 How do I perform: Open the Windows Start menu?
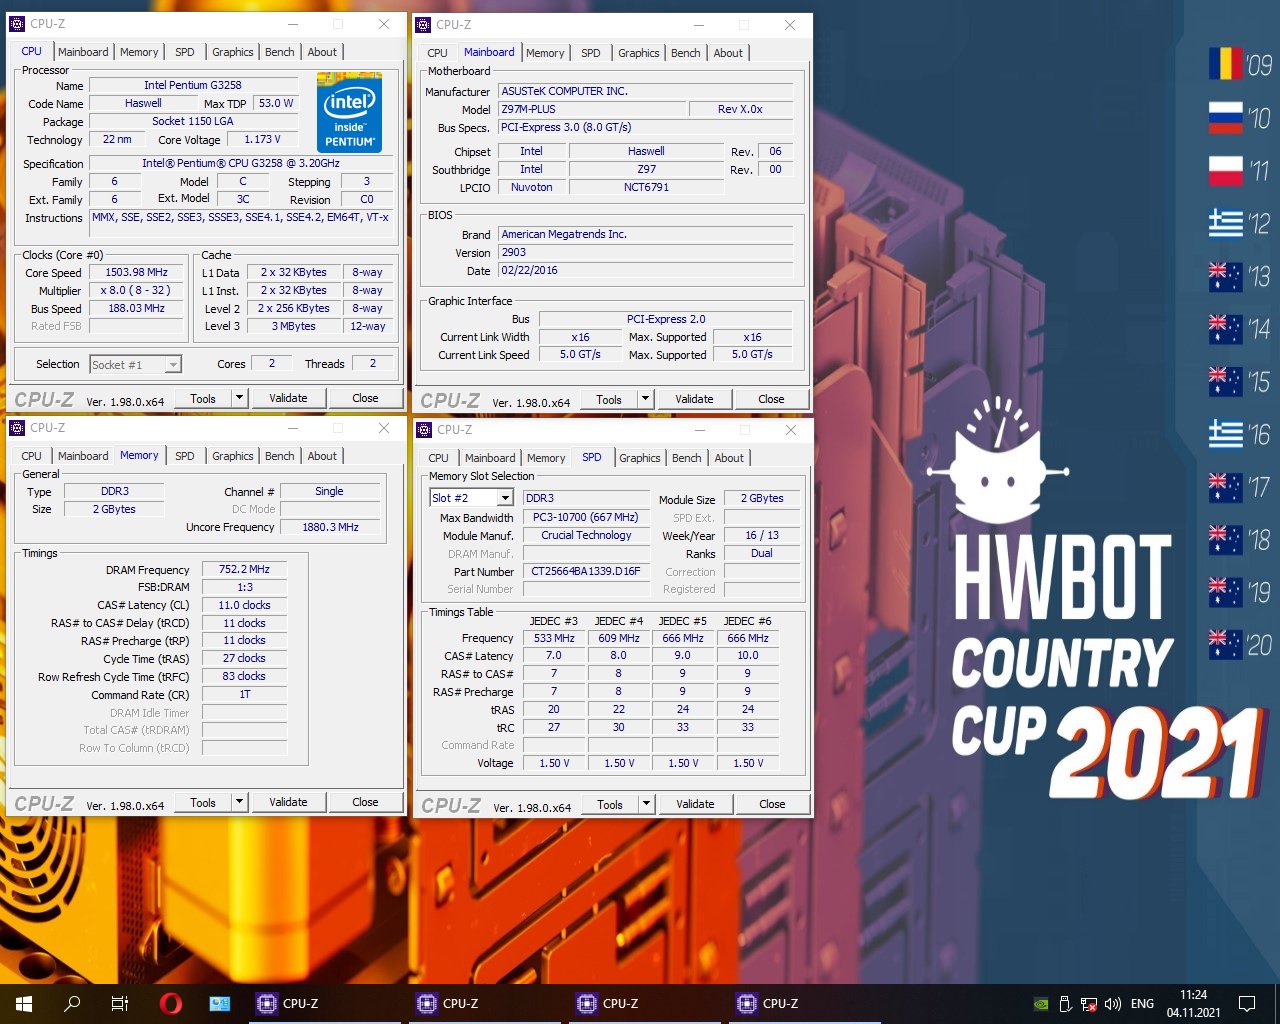click(x=24, y=1003)
